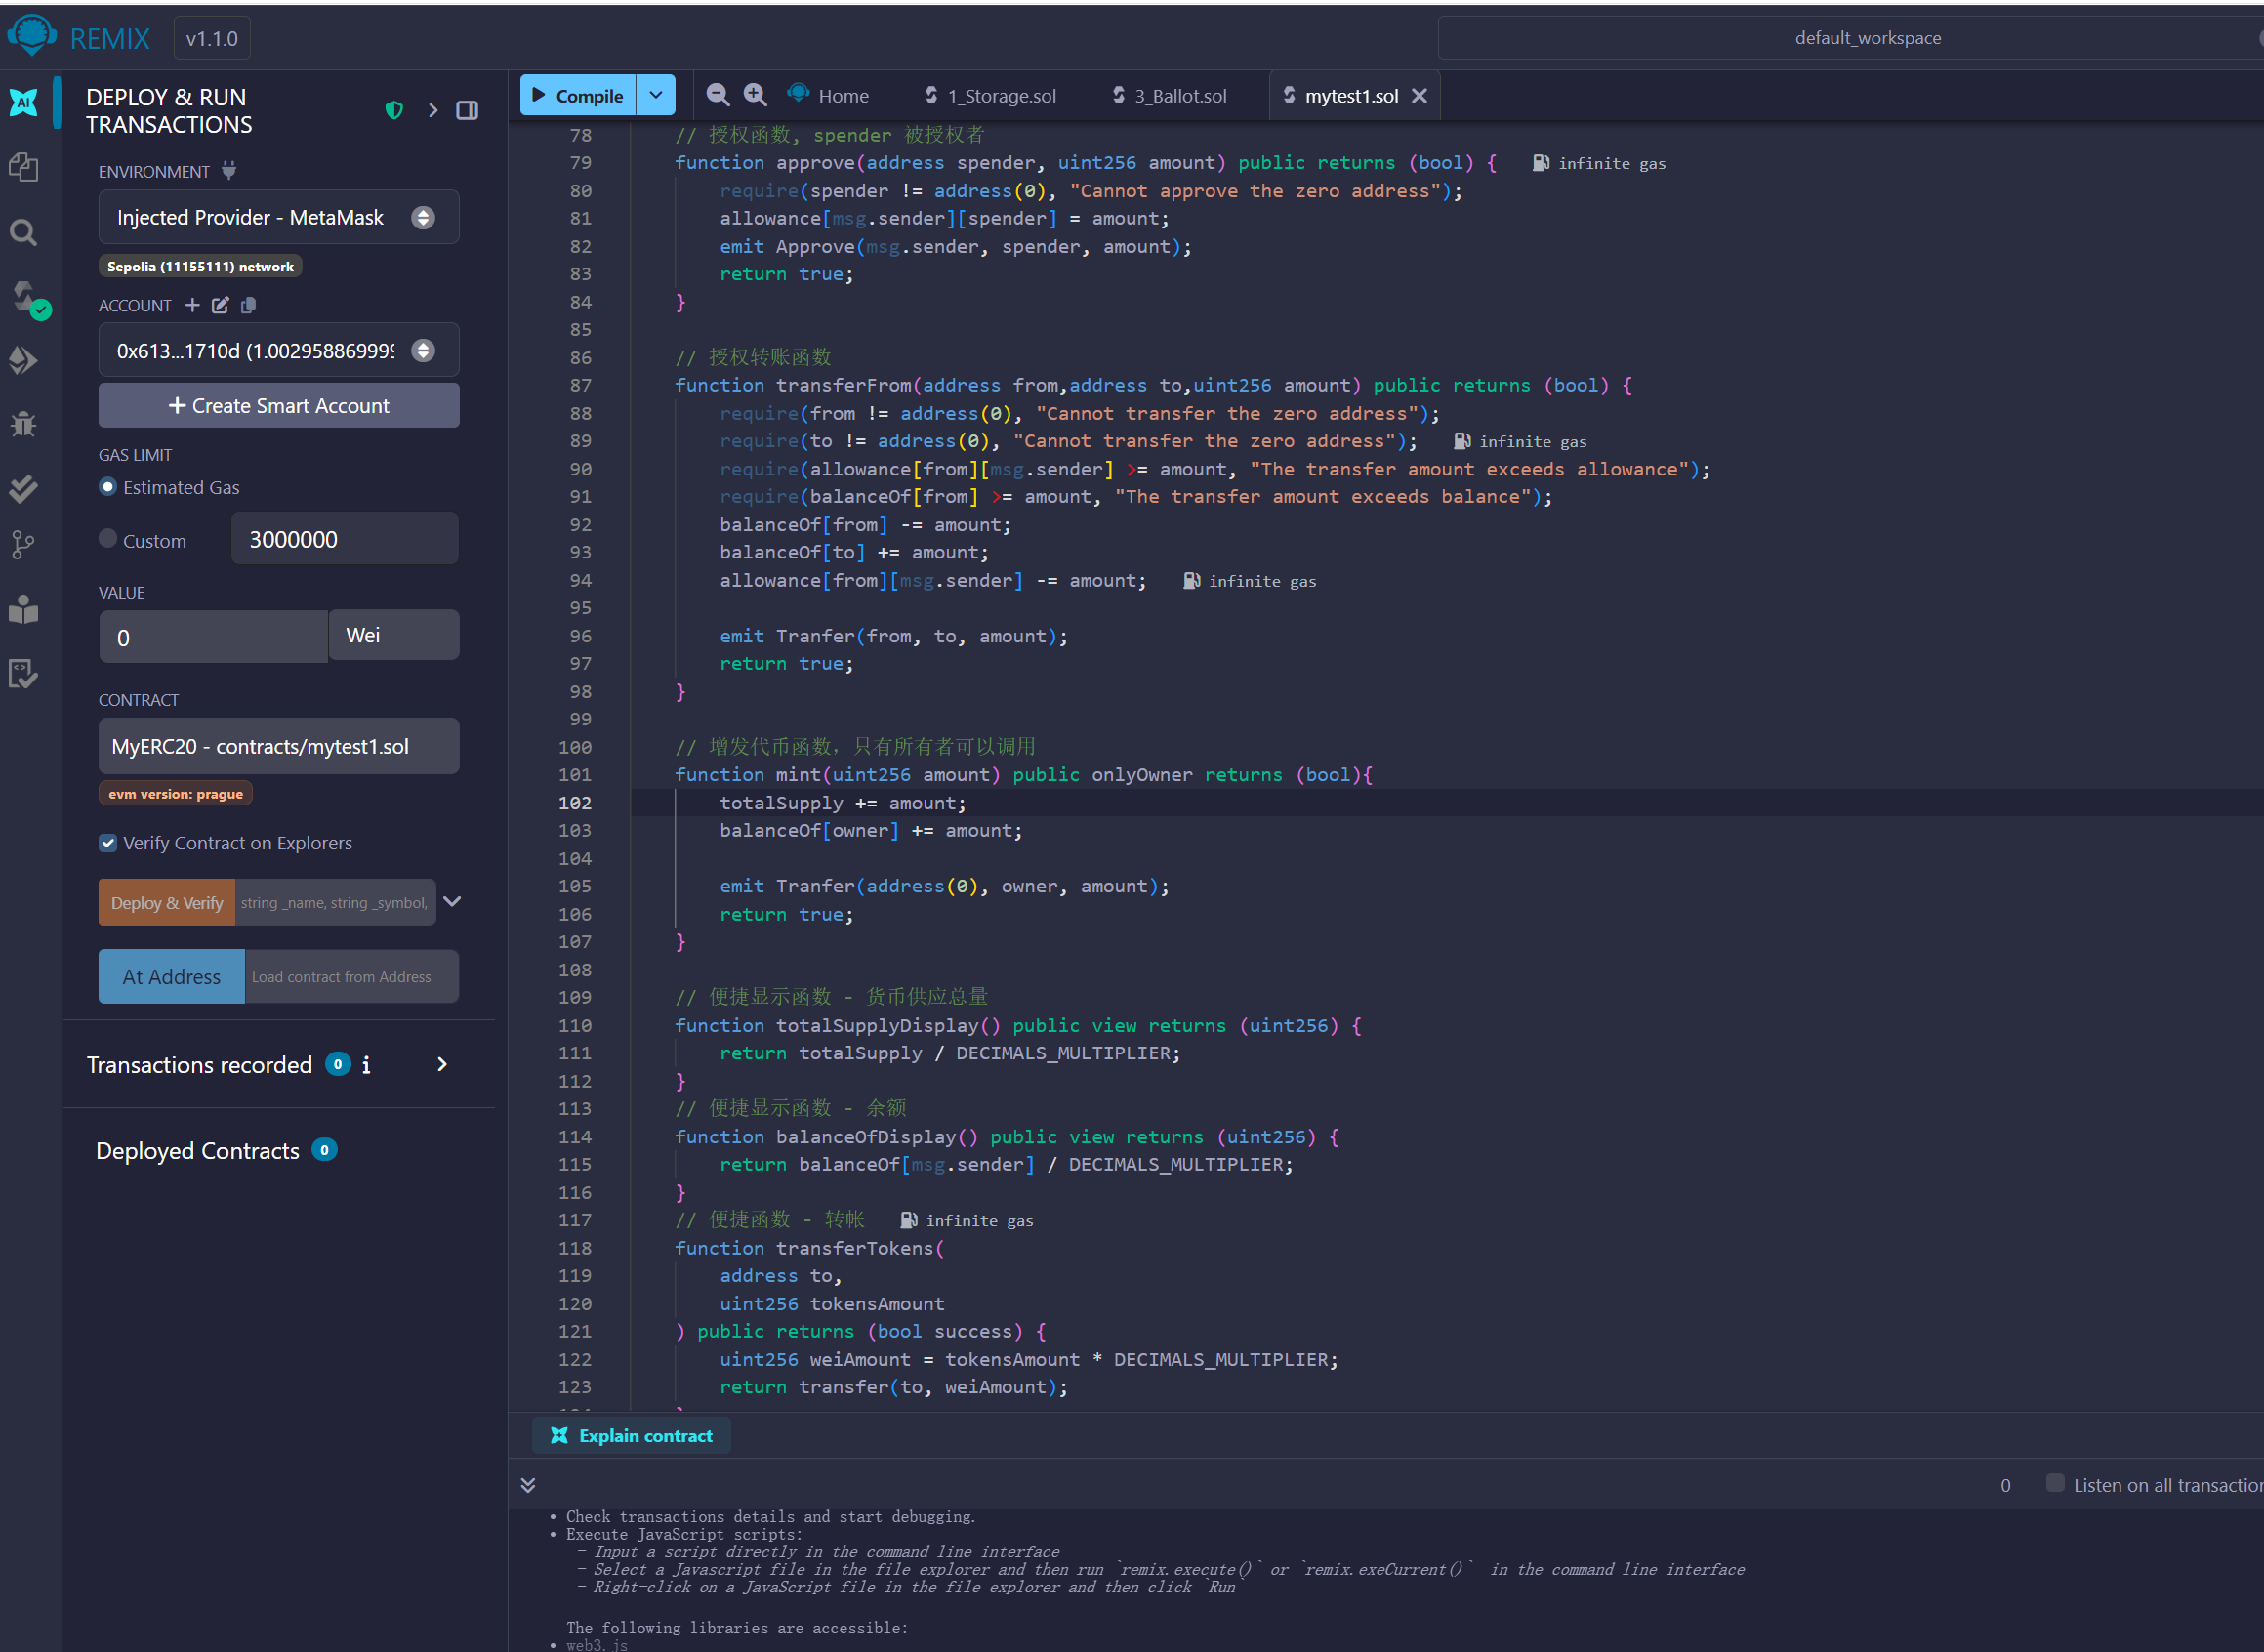Click the Explain contract button

[632, 1436]
